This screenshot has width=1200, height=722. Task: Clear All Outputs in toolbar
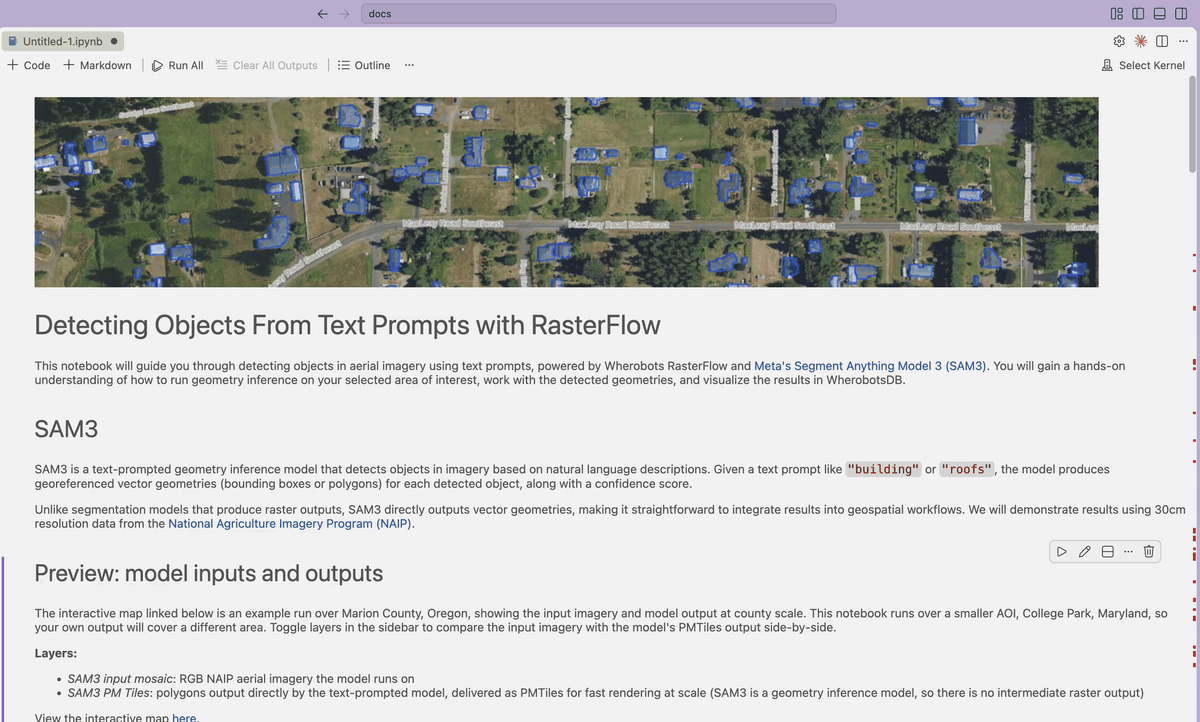tap(267, 65)
